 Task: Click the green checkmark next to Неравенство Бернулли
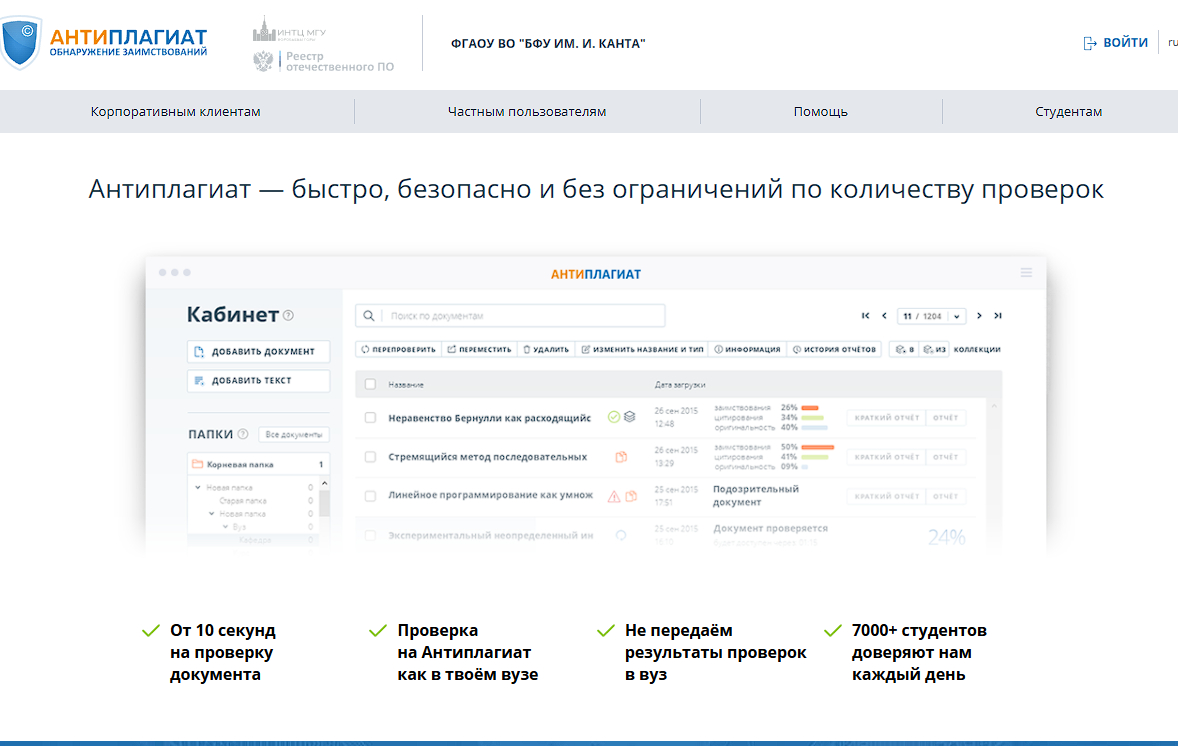point(615,414)
